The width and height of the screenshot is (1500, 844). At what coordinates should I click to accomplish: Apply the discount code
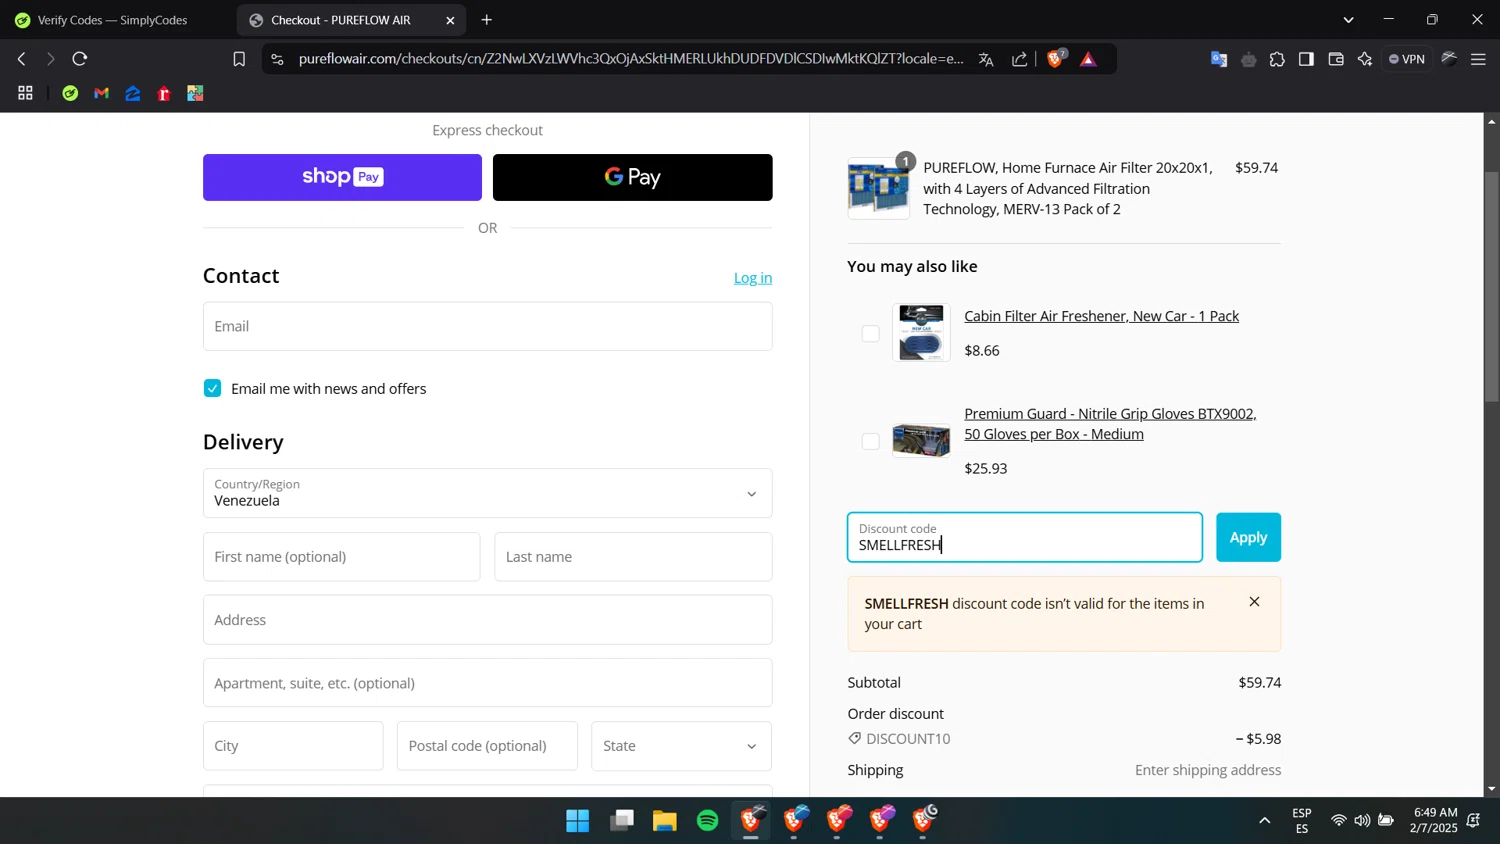point(1248,537)
